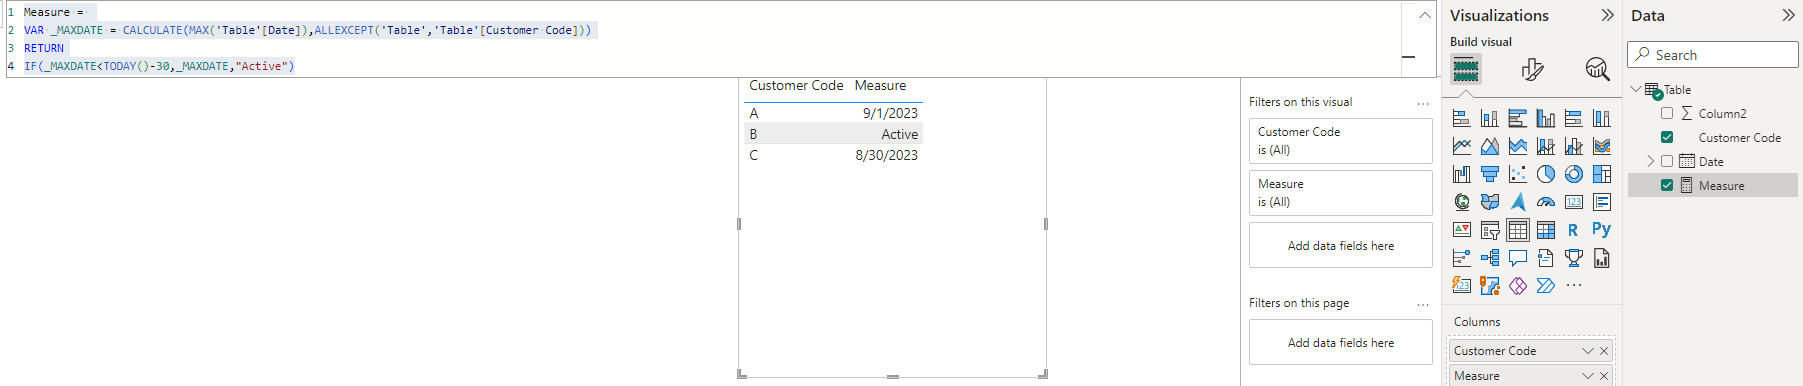Uncheck the Measure field checkbox
Viewport: 1803px width, 386px height.
(x=1667, y=185)
